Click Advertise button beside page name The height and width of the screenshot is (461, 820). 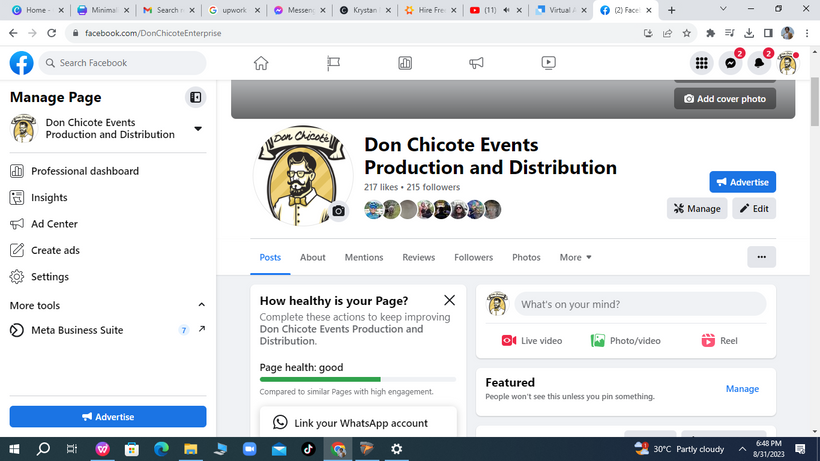coord(743,182)
